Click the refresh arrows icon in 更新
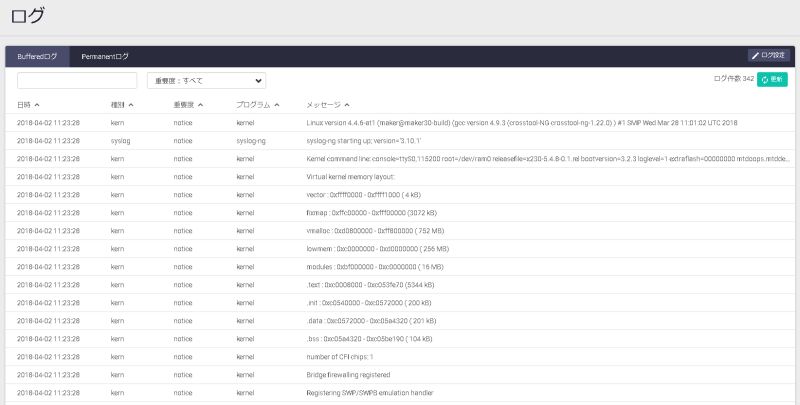This screenshot has height=405, width=800. tap(766, 80)
